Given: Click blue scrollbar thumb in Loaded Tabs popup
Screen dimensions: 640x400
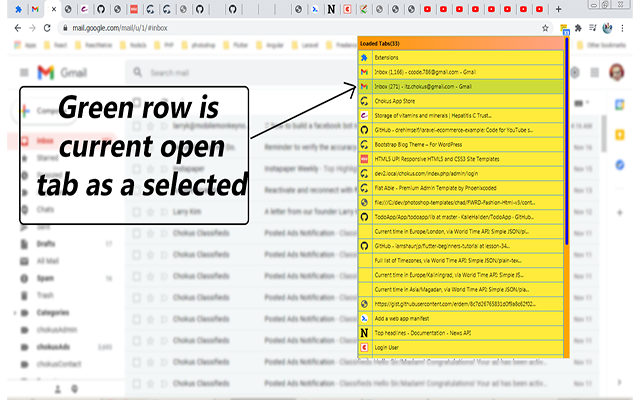Looking at the screenshot, I should tap(567, 141).
